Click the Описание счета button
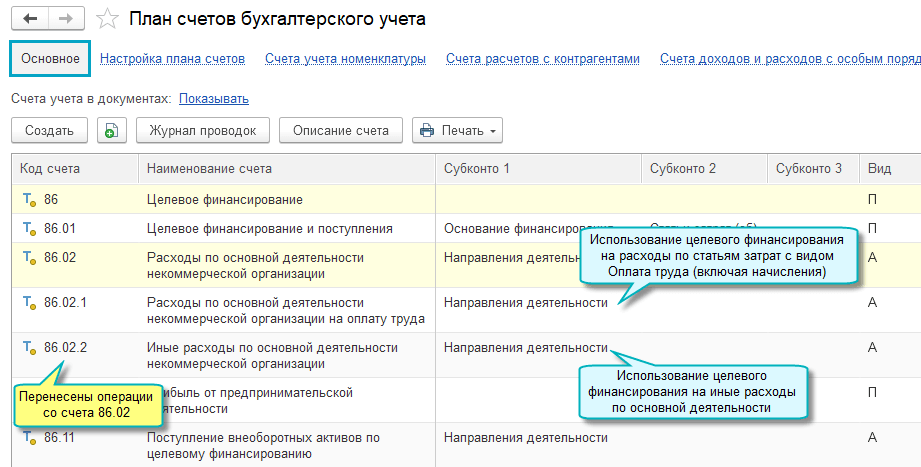This screenshot has width=921, height=467. tap(340, 130)
